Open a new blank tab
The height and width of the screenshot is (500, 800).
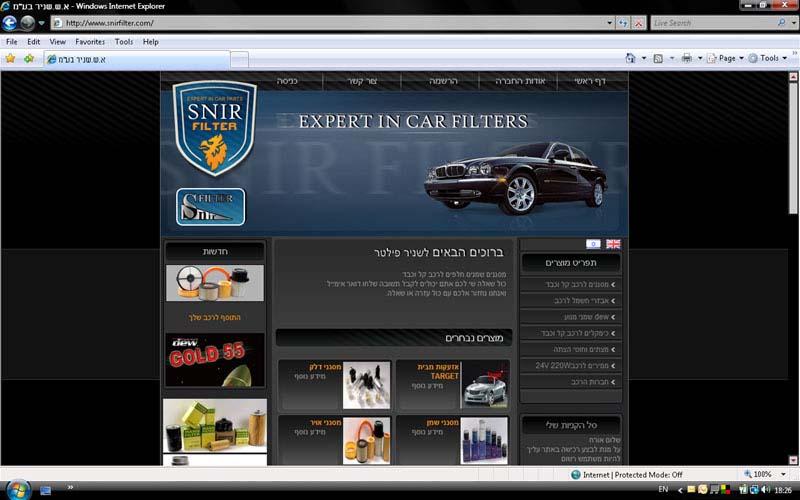[x=240, y=60]
